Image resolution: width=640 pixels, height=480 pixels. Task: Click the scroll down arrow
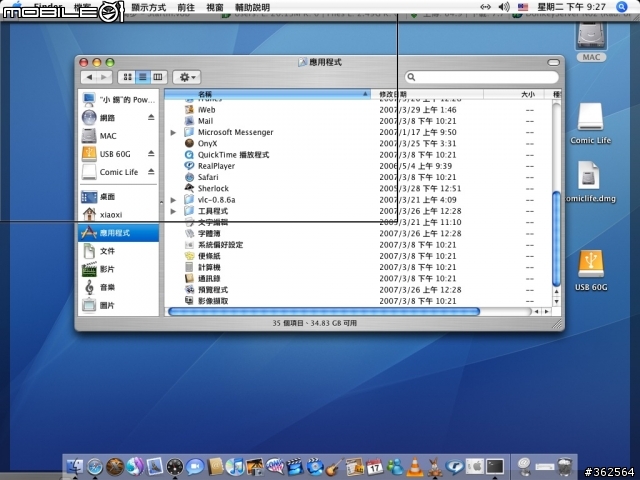556,302
